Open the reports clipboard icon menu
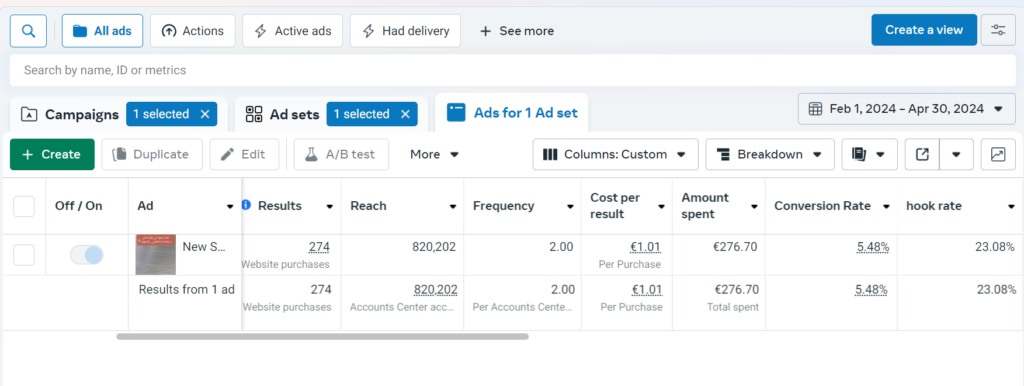This screenshot has height=386, width=1024. click(869, 154)
